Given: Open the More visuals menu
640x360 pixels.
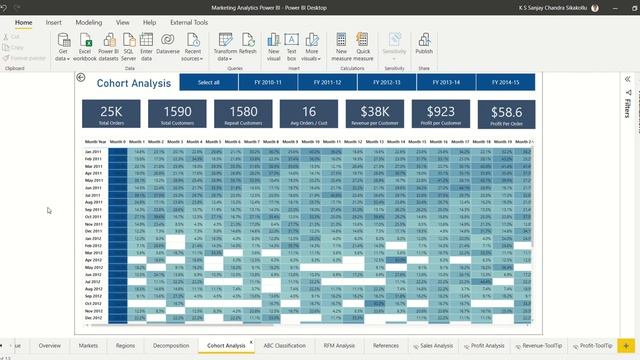Looking at the screenshot, I should pyautogui.click(x=311, y=47).
